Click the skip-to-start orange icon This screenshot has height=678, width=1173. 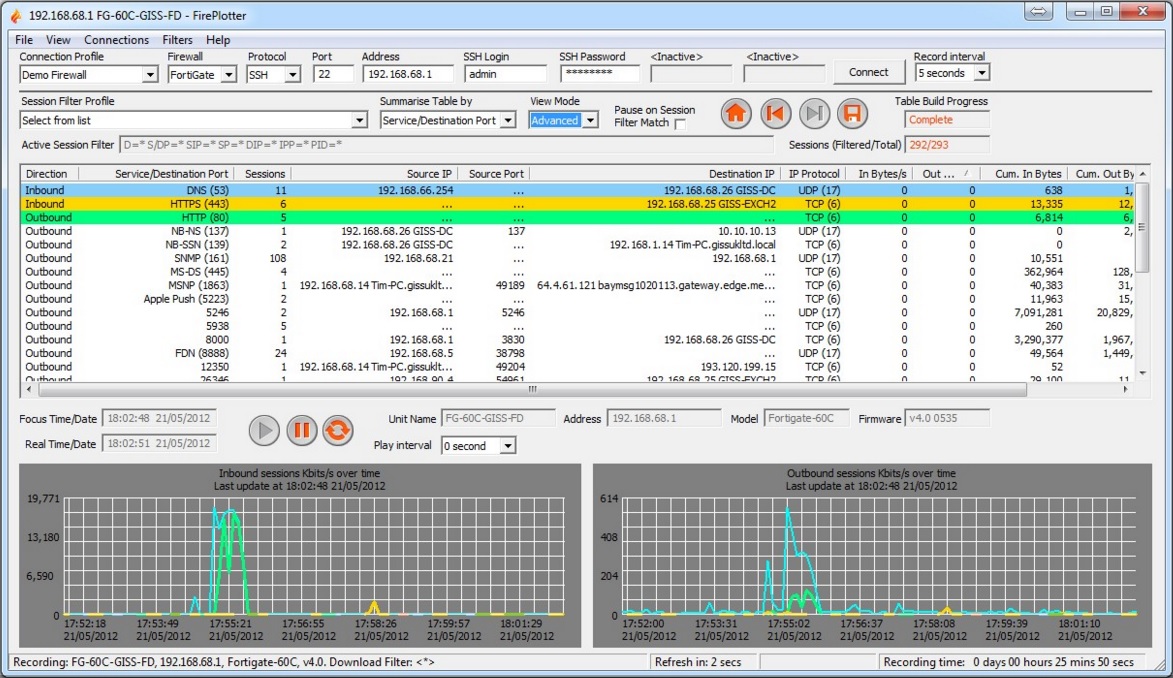(x=776, y=113)
